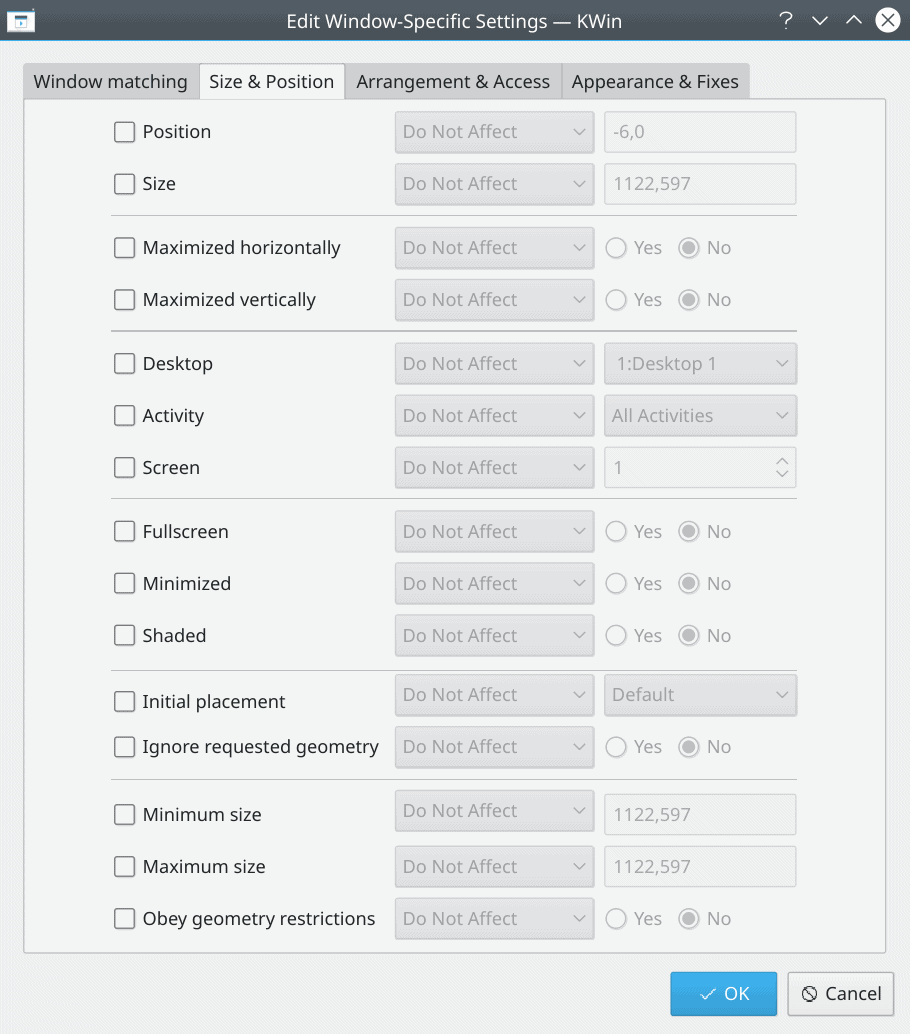This screenshot has width=910, height=1034.
Task: Increase the Screen number spinner
Action: [x=782, y=460]
